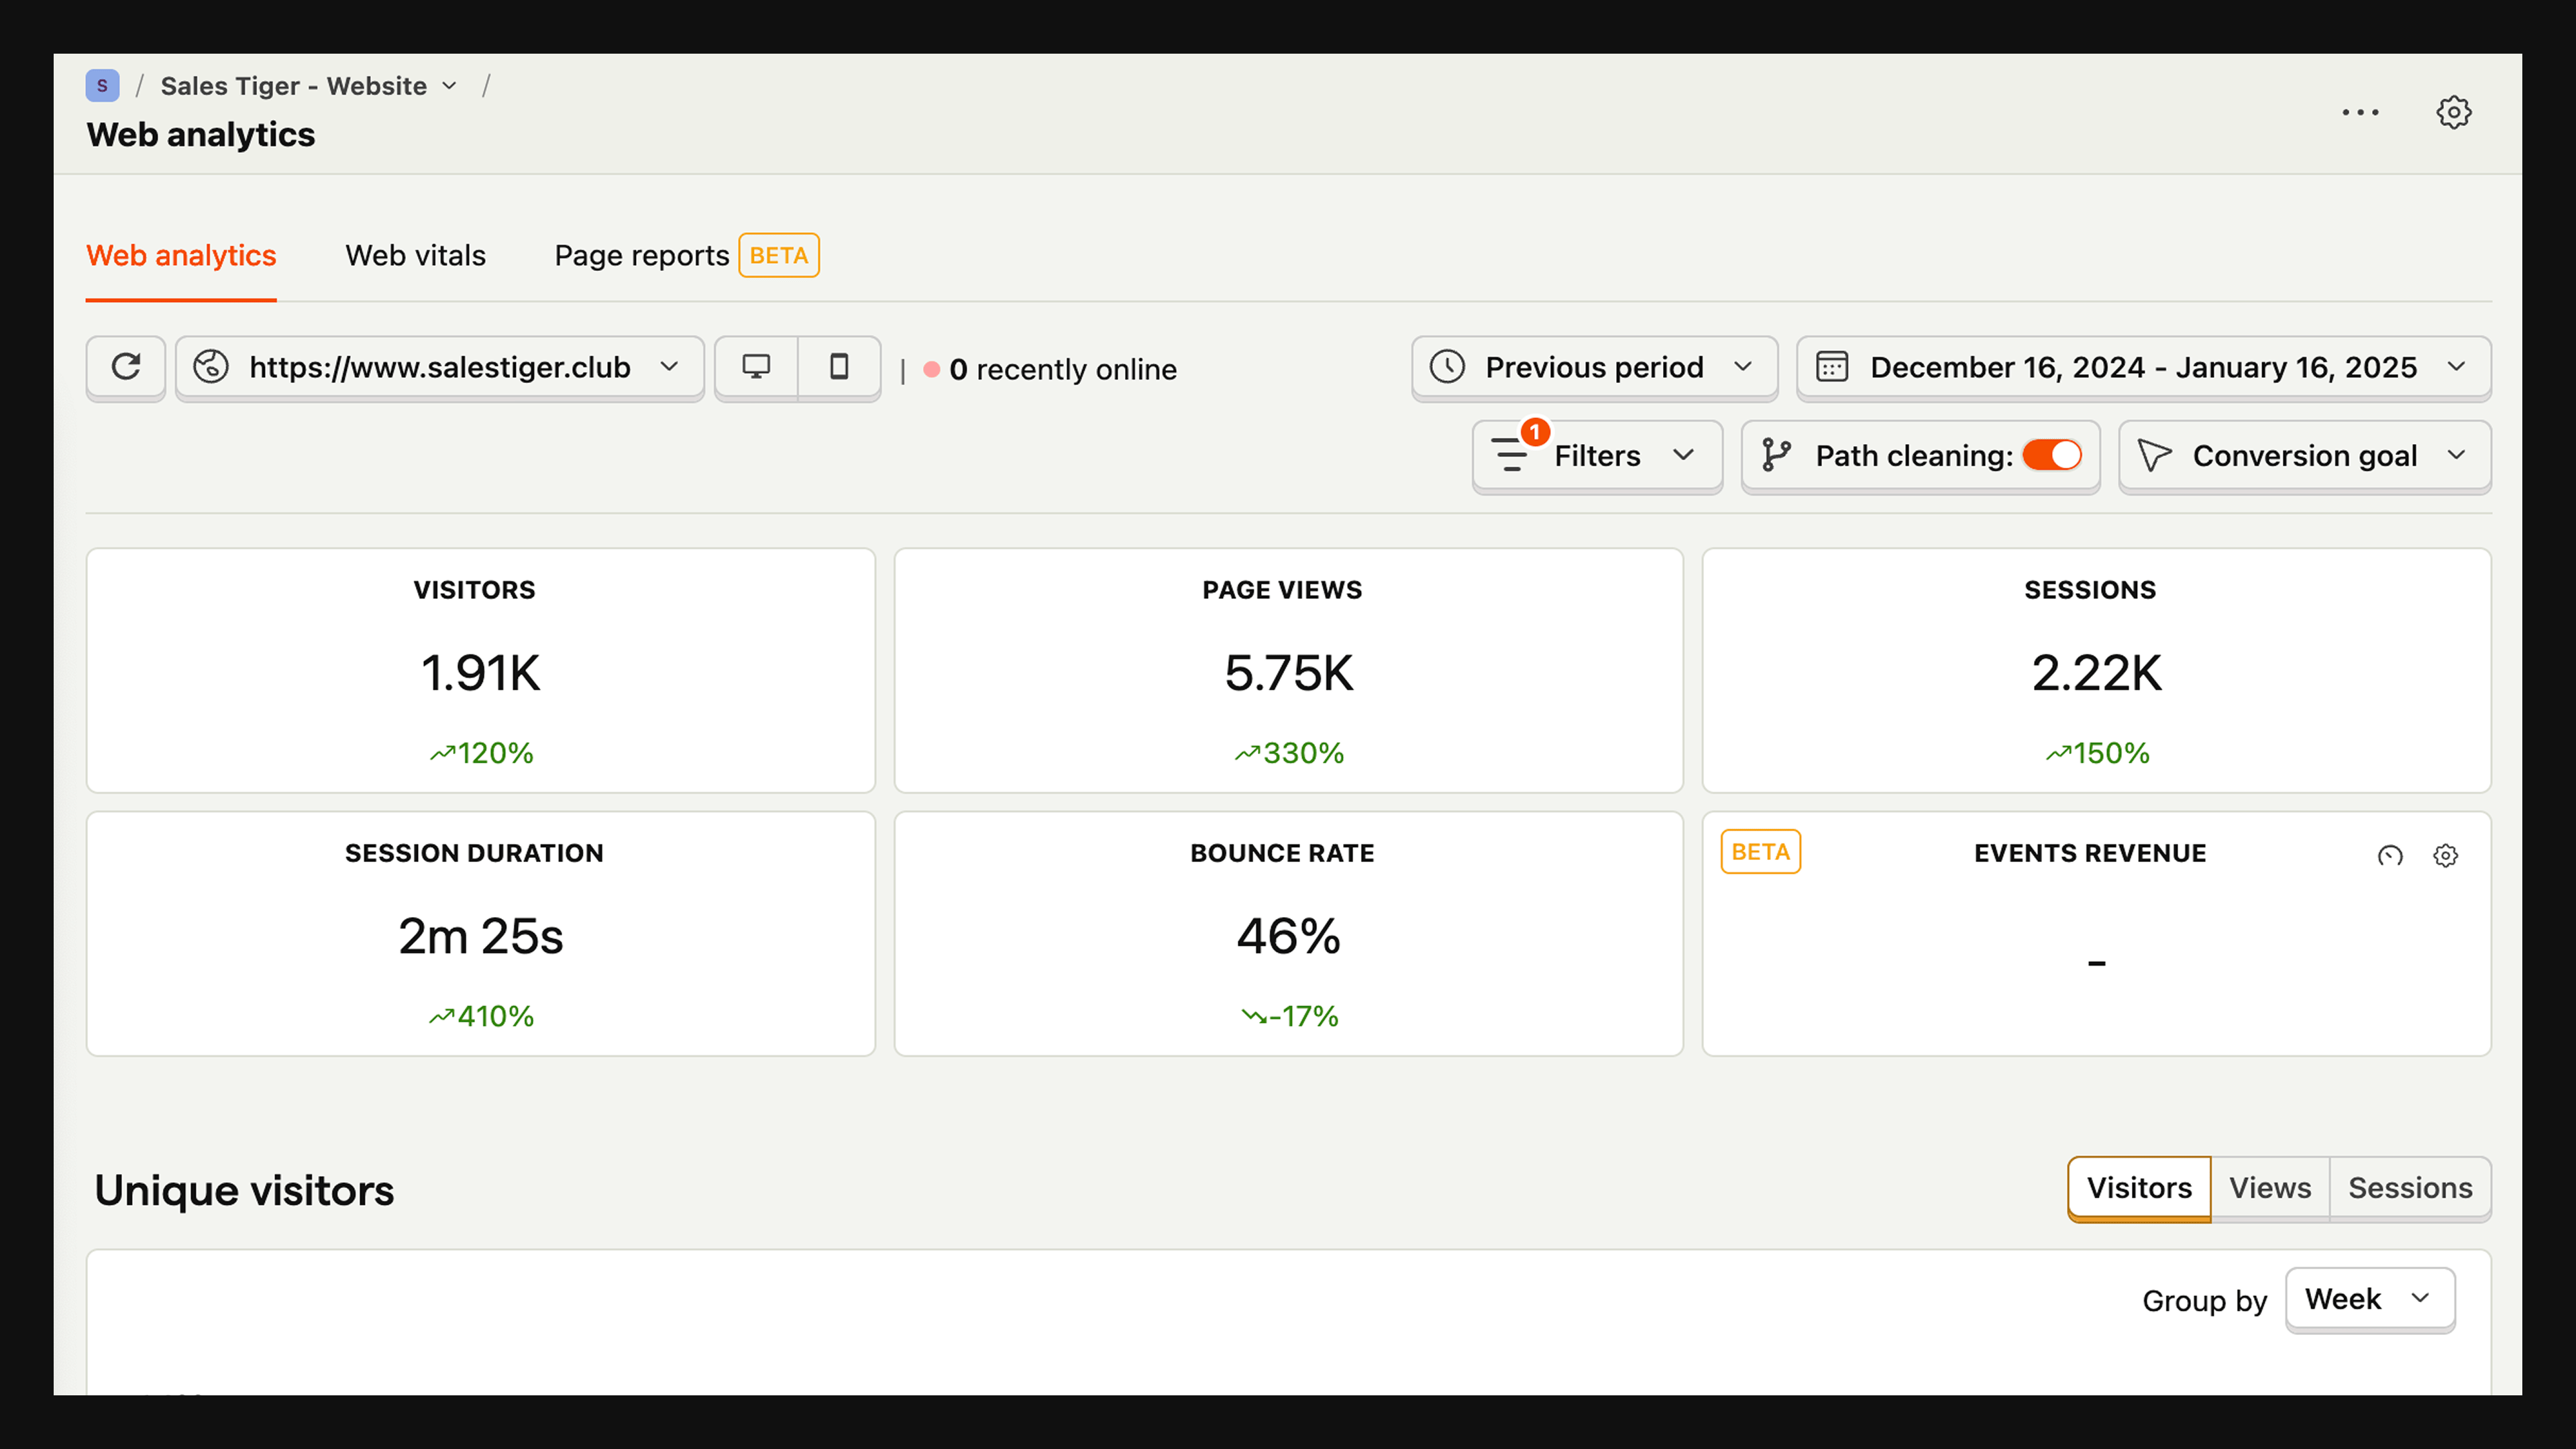2576x1449 pixels.
Task: Select the Views graph tab
Action: 2270,1188
